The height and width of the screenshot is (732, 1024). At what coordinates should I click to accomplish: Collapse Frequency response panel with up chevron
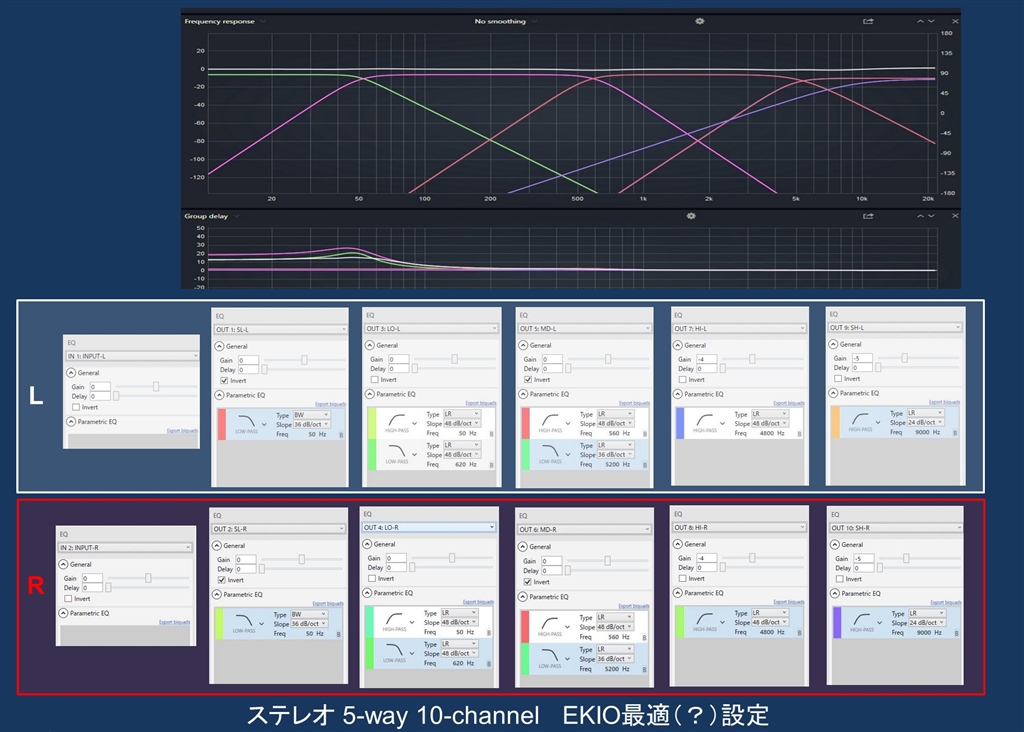click(920, 21)
